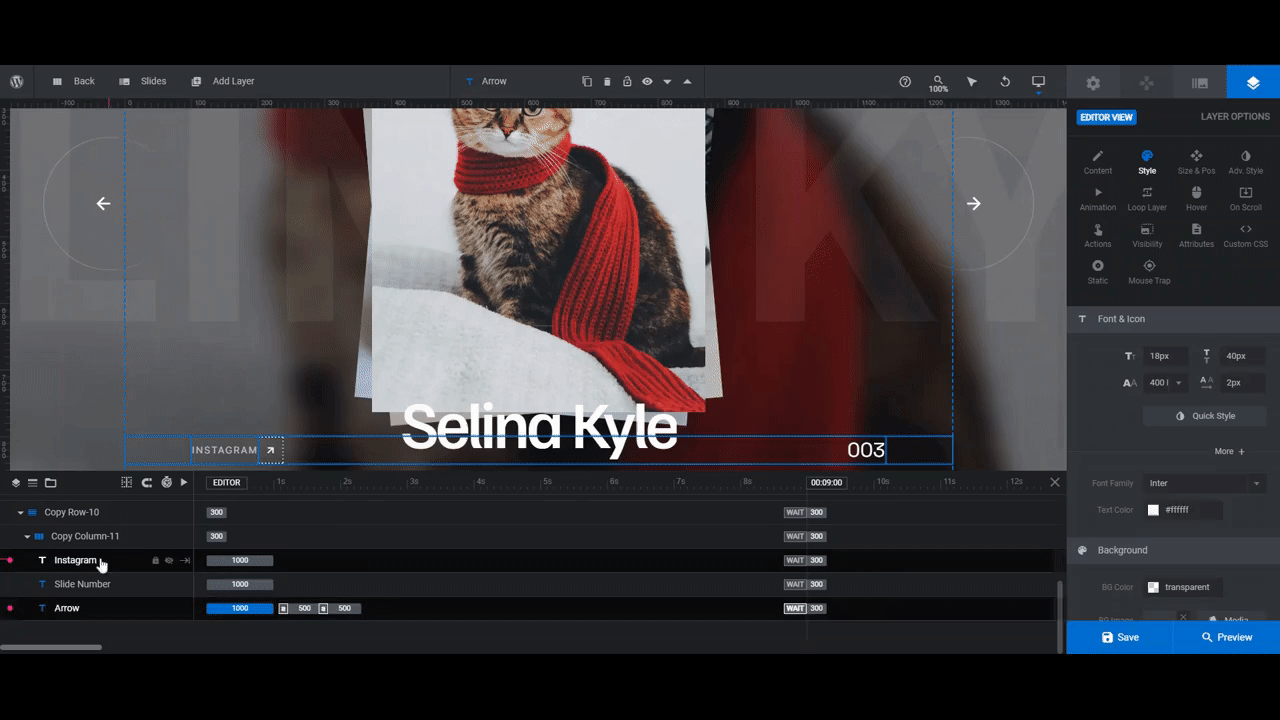This screenshot has height=720, width=1280.
Task: Open the WordPress logo menu
Action: [x=17, y=81]
